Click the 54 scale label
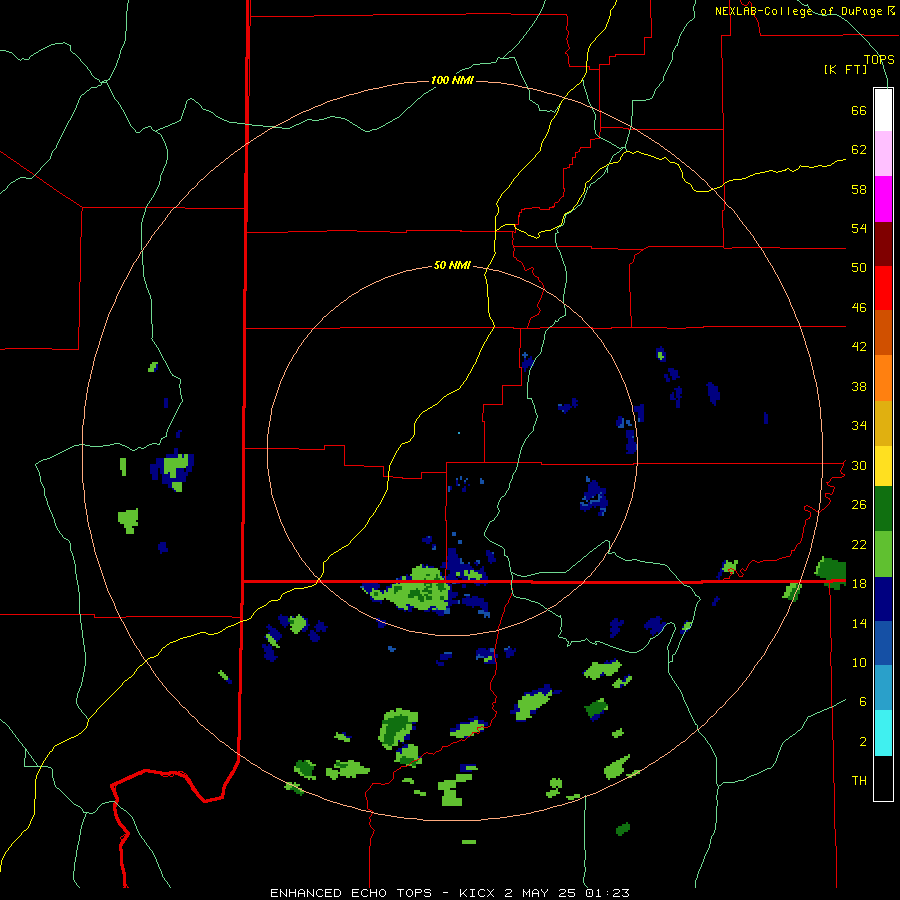Image resolution: width=900 pixels, height=900 pixels. coord(859,228)
